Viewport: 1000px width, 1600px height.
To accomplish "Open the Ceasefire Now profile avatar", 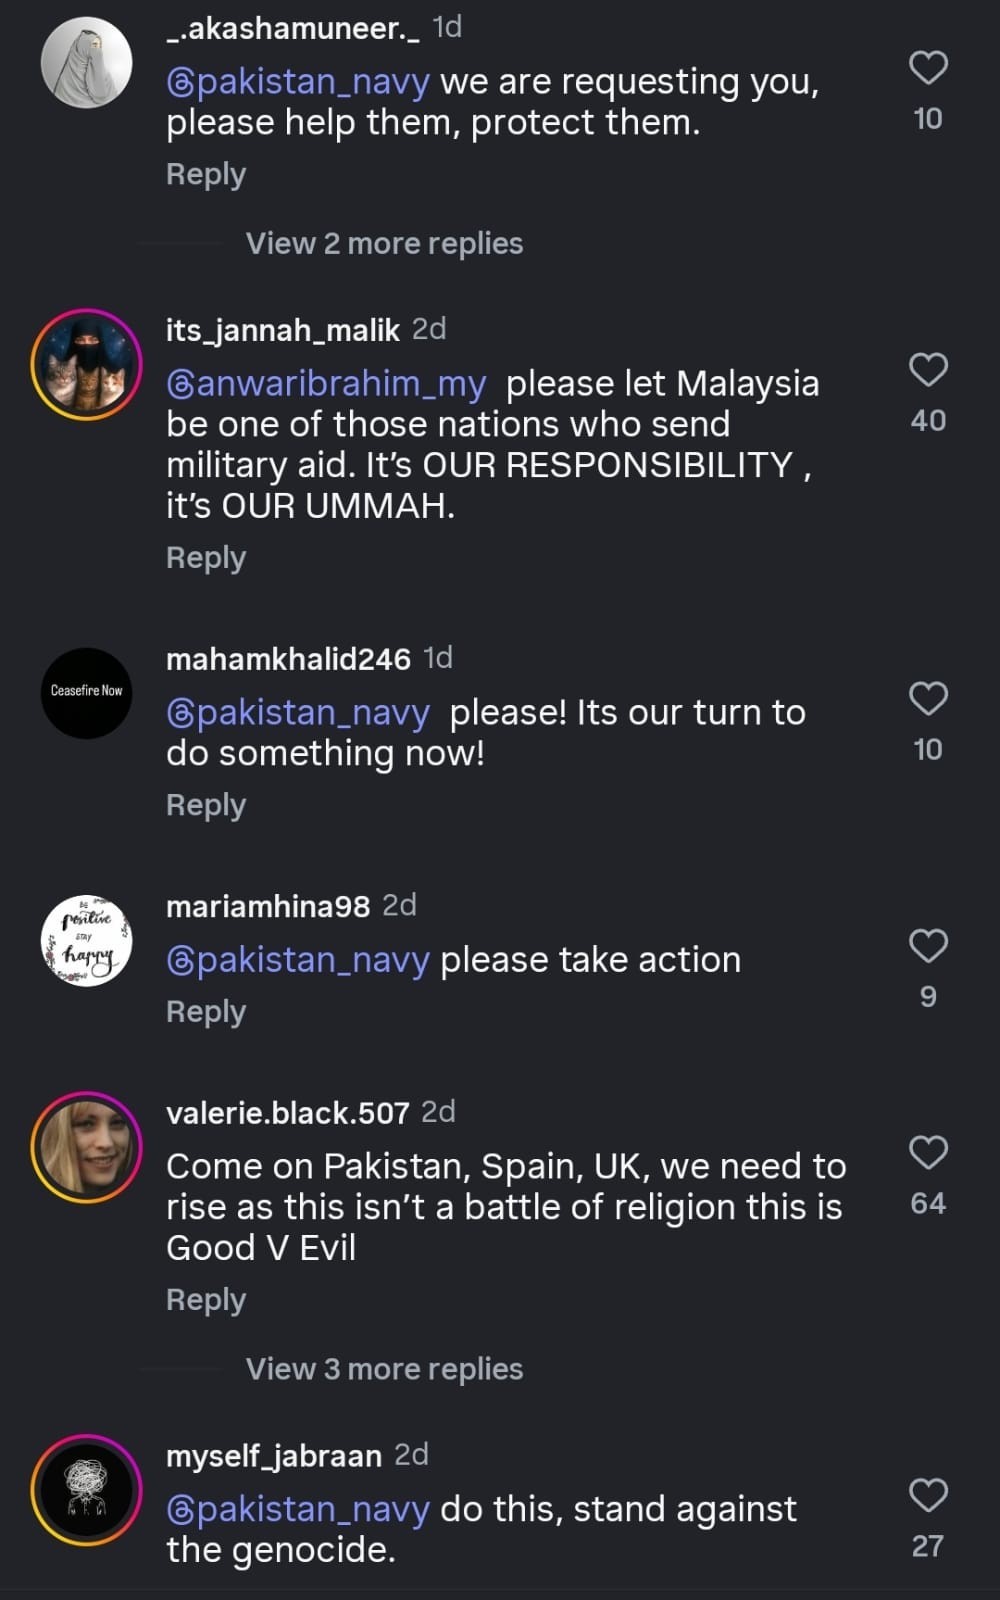I will click(x=87, y=693).
